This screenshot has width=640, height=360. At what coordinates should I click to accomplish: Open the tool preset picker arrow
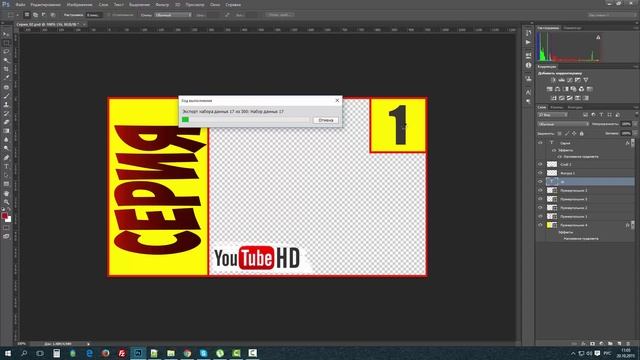pos(18,15)
